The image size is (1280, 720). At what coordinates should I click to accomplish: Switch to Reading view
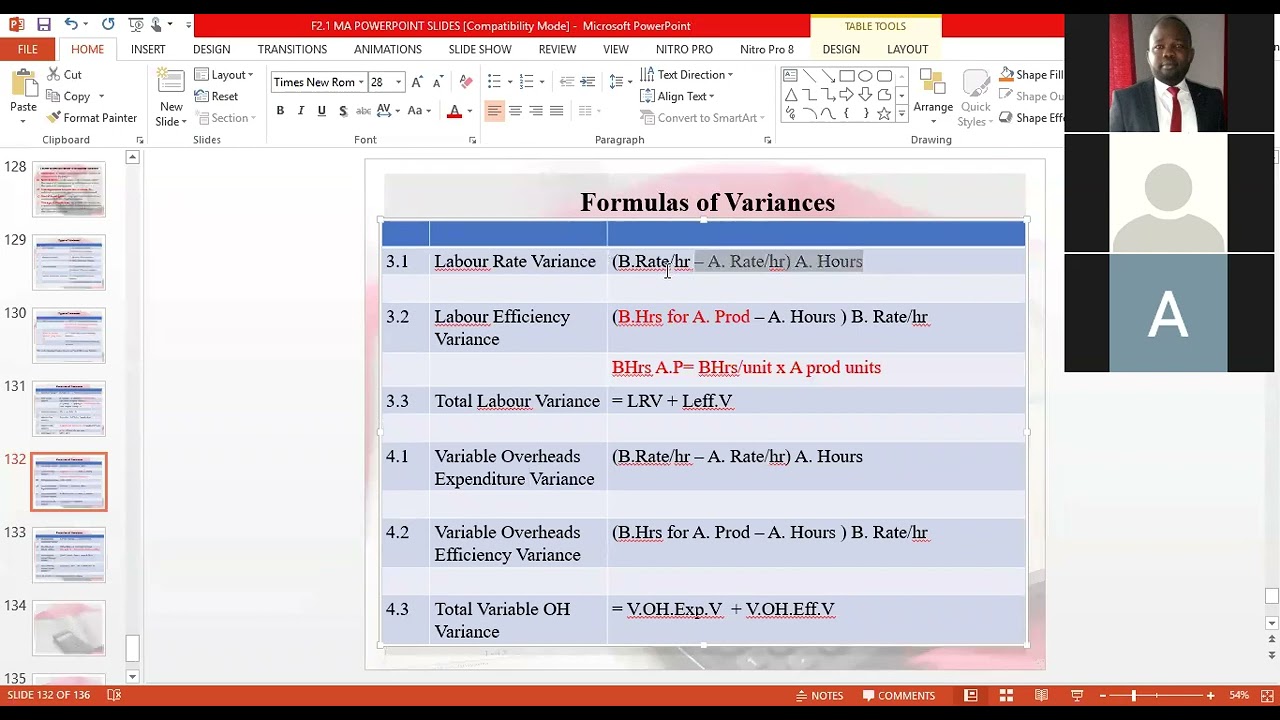coord(1042,696)
